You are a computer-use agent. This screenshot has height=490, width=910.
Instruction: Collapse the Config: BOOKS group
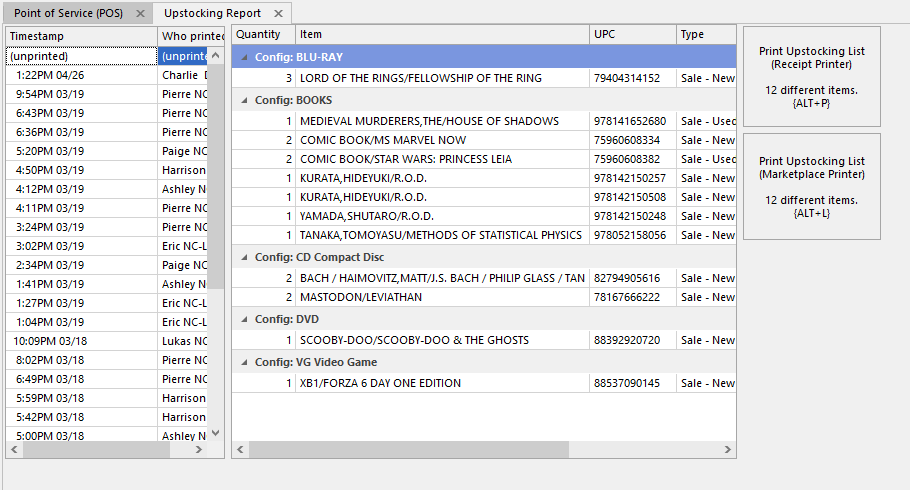(x=244, y=100)
